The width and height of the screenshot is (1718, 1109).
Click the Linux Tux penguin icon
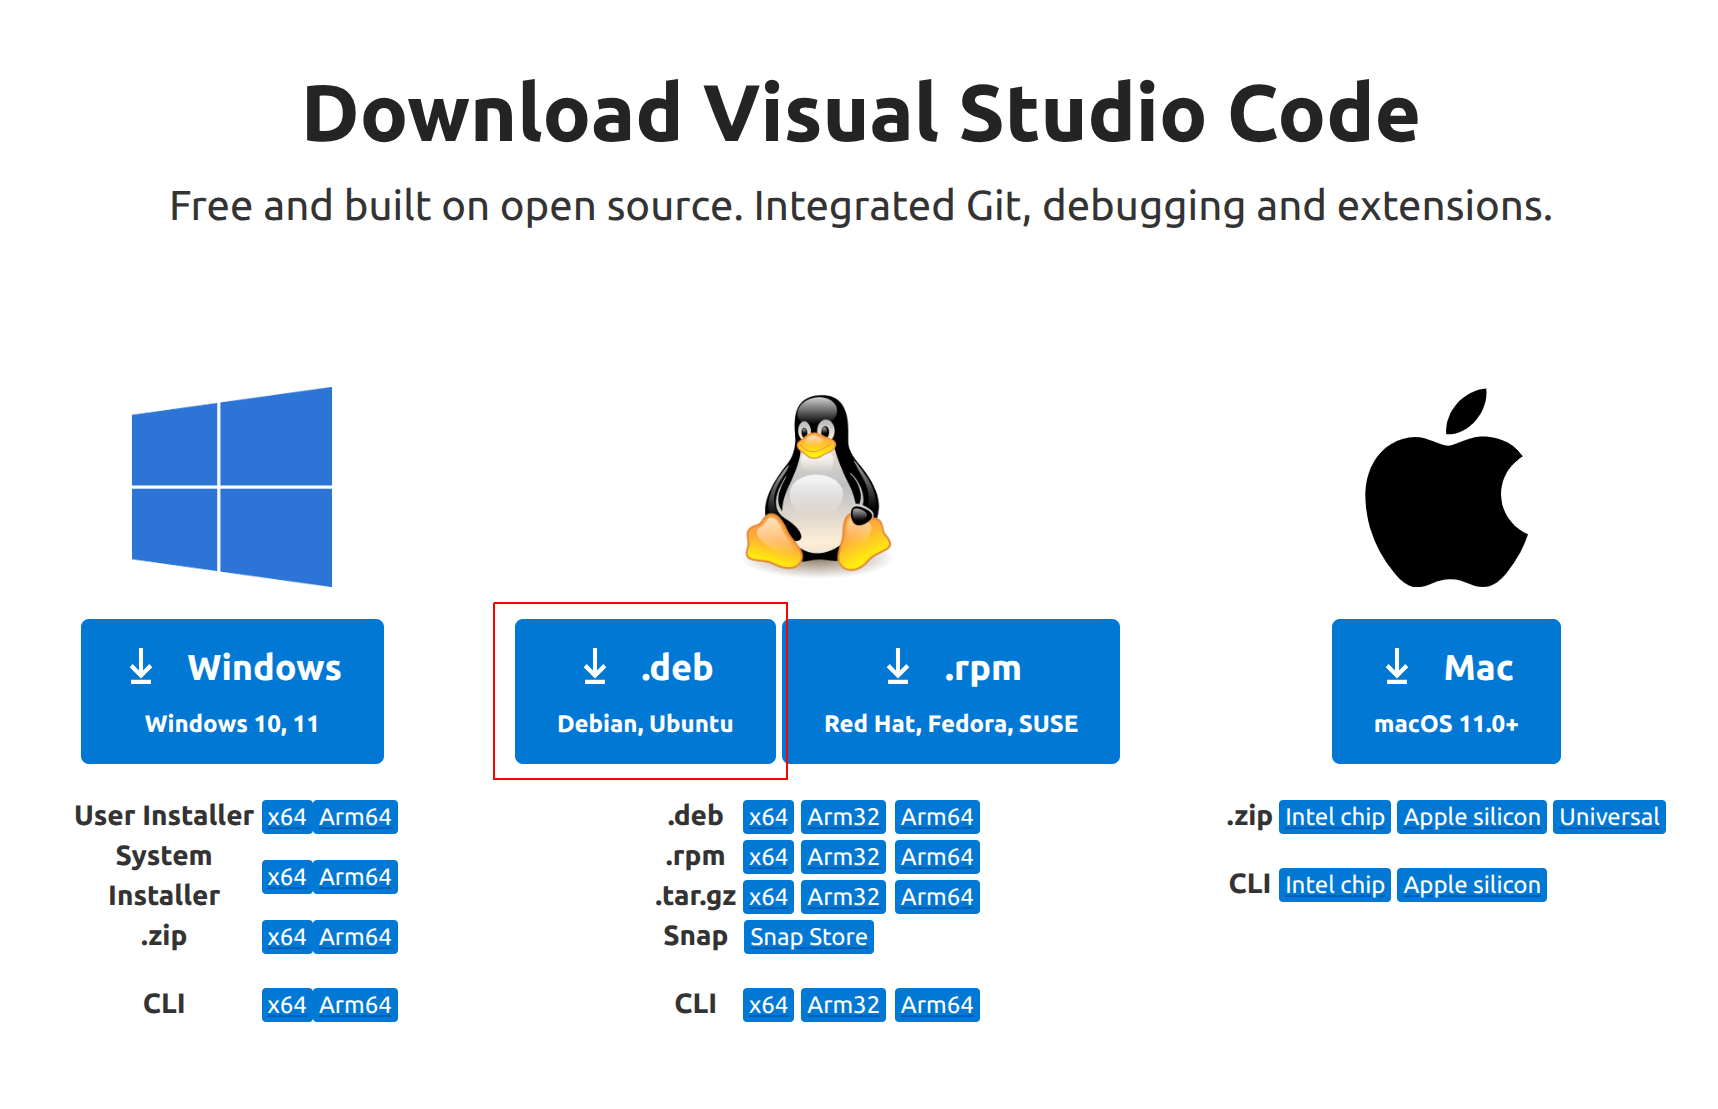click(818, 483)
